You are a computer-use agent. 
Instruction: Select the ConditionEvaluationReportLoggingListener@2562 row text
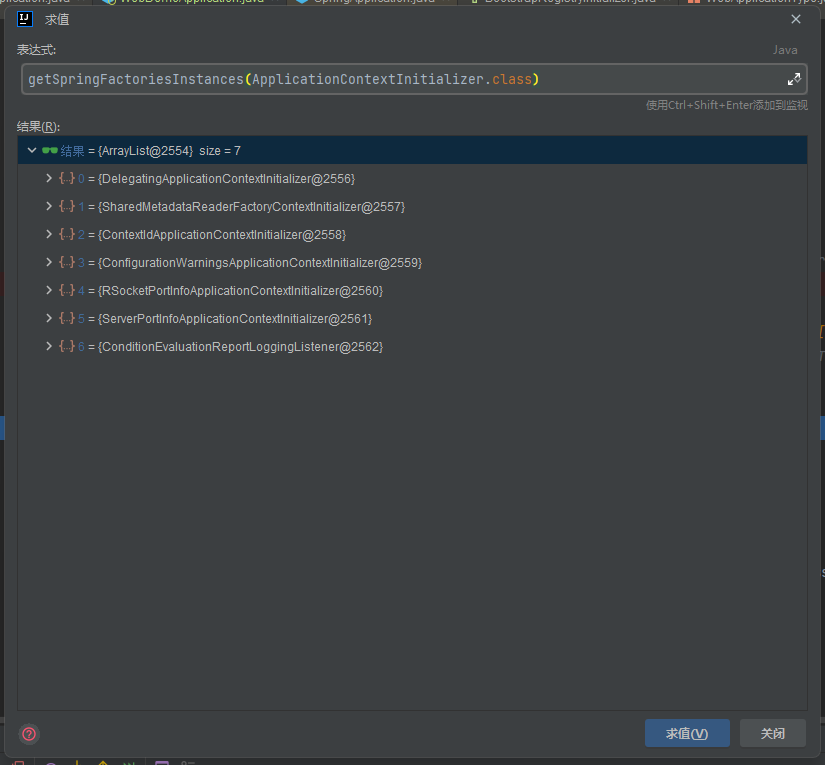pos(240,347)
